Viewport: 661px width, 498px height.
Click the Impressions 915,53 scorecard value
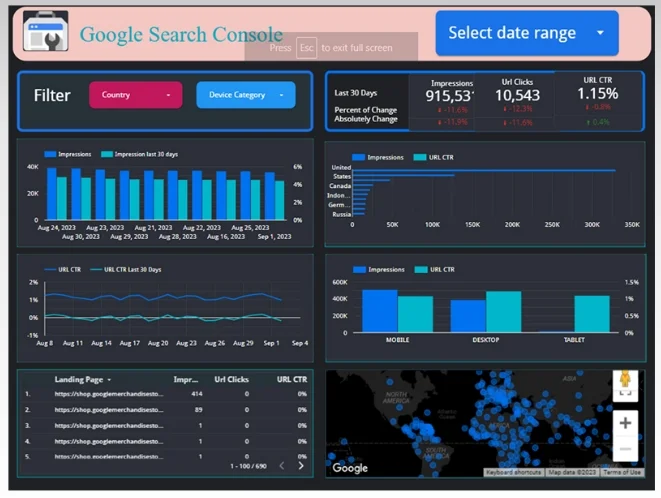pos(449,96)
